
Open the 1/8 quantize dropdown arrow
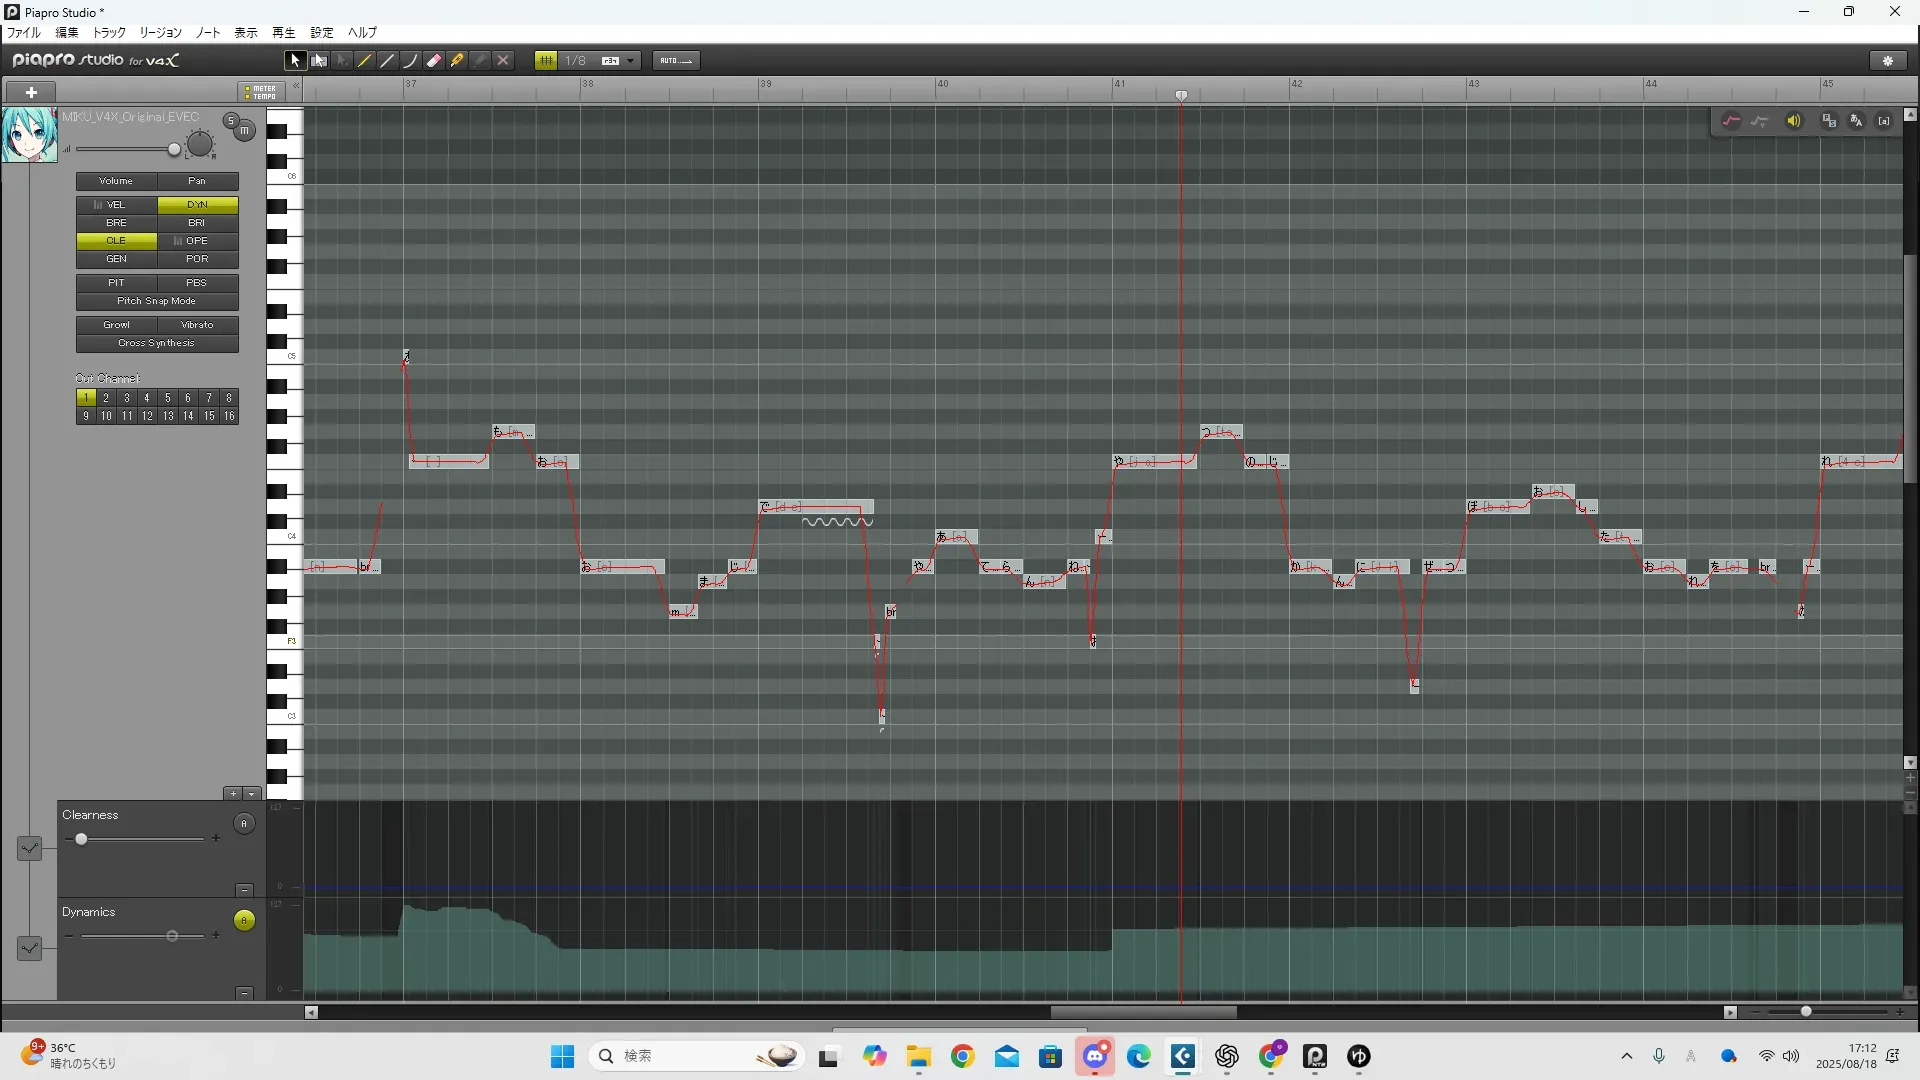[631, 61]
